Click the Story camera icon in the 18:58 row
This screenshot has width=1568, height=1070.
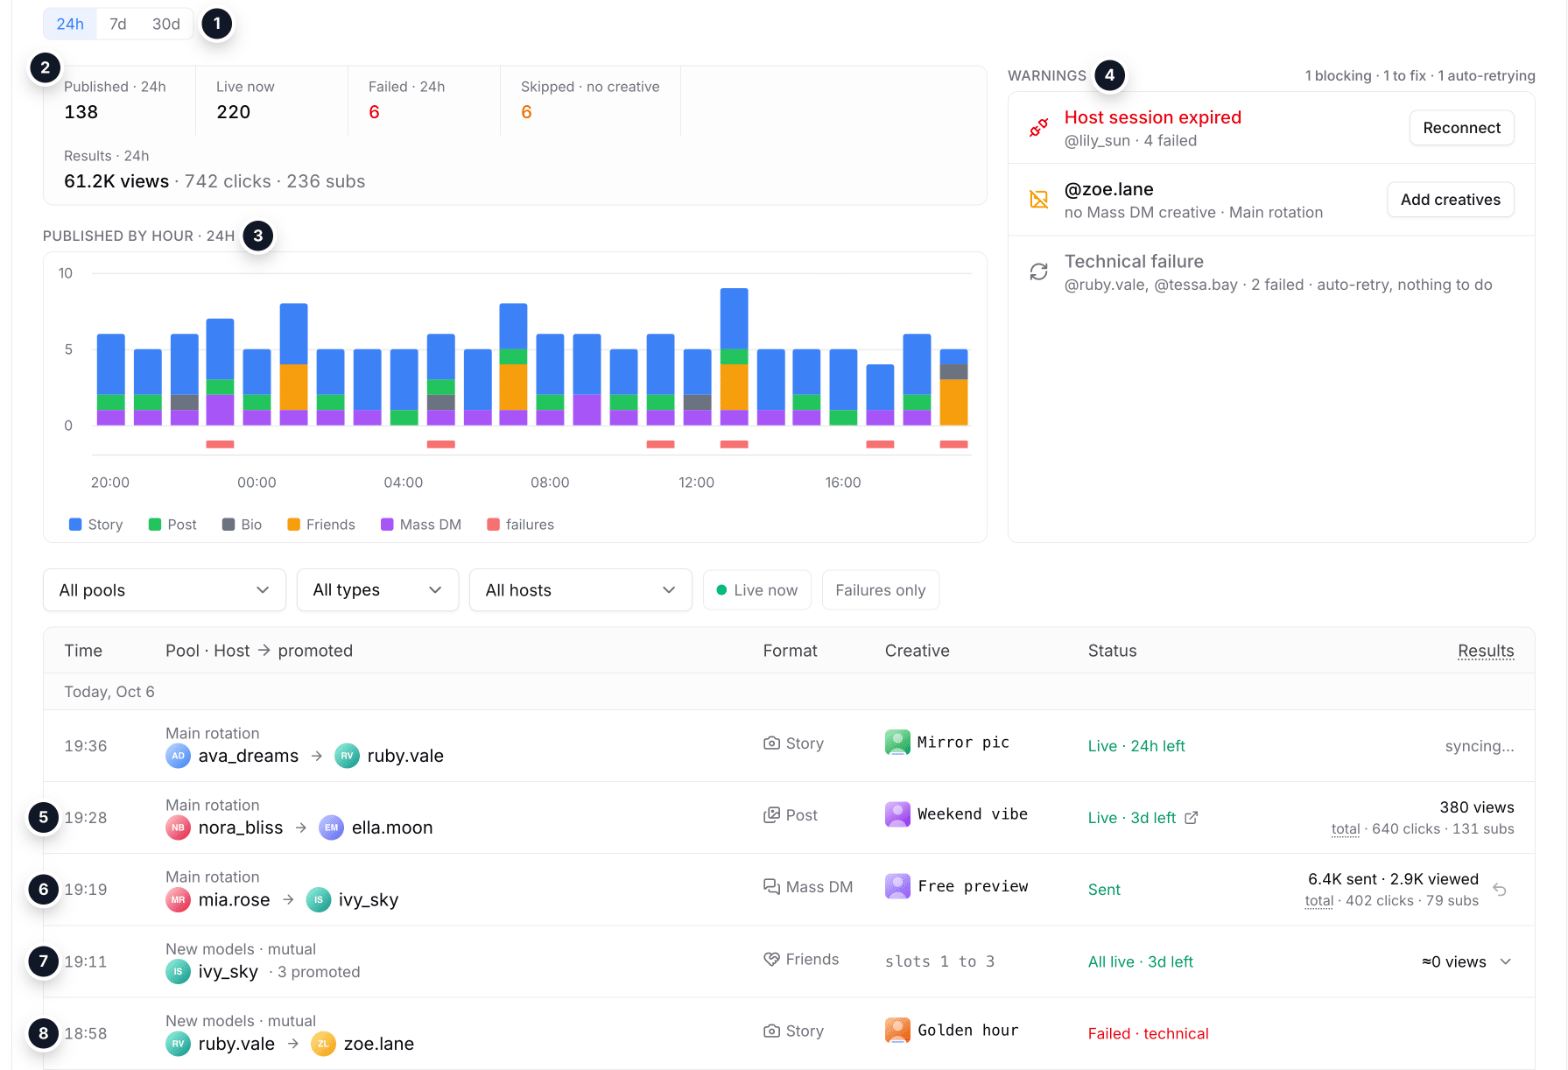(771, 1031)
